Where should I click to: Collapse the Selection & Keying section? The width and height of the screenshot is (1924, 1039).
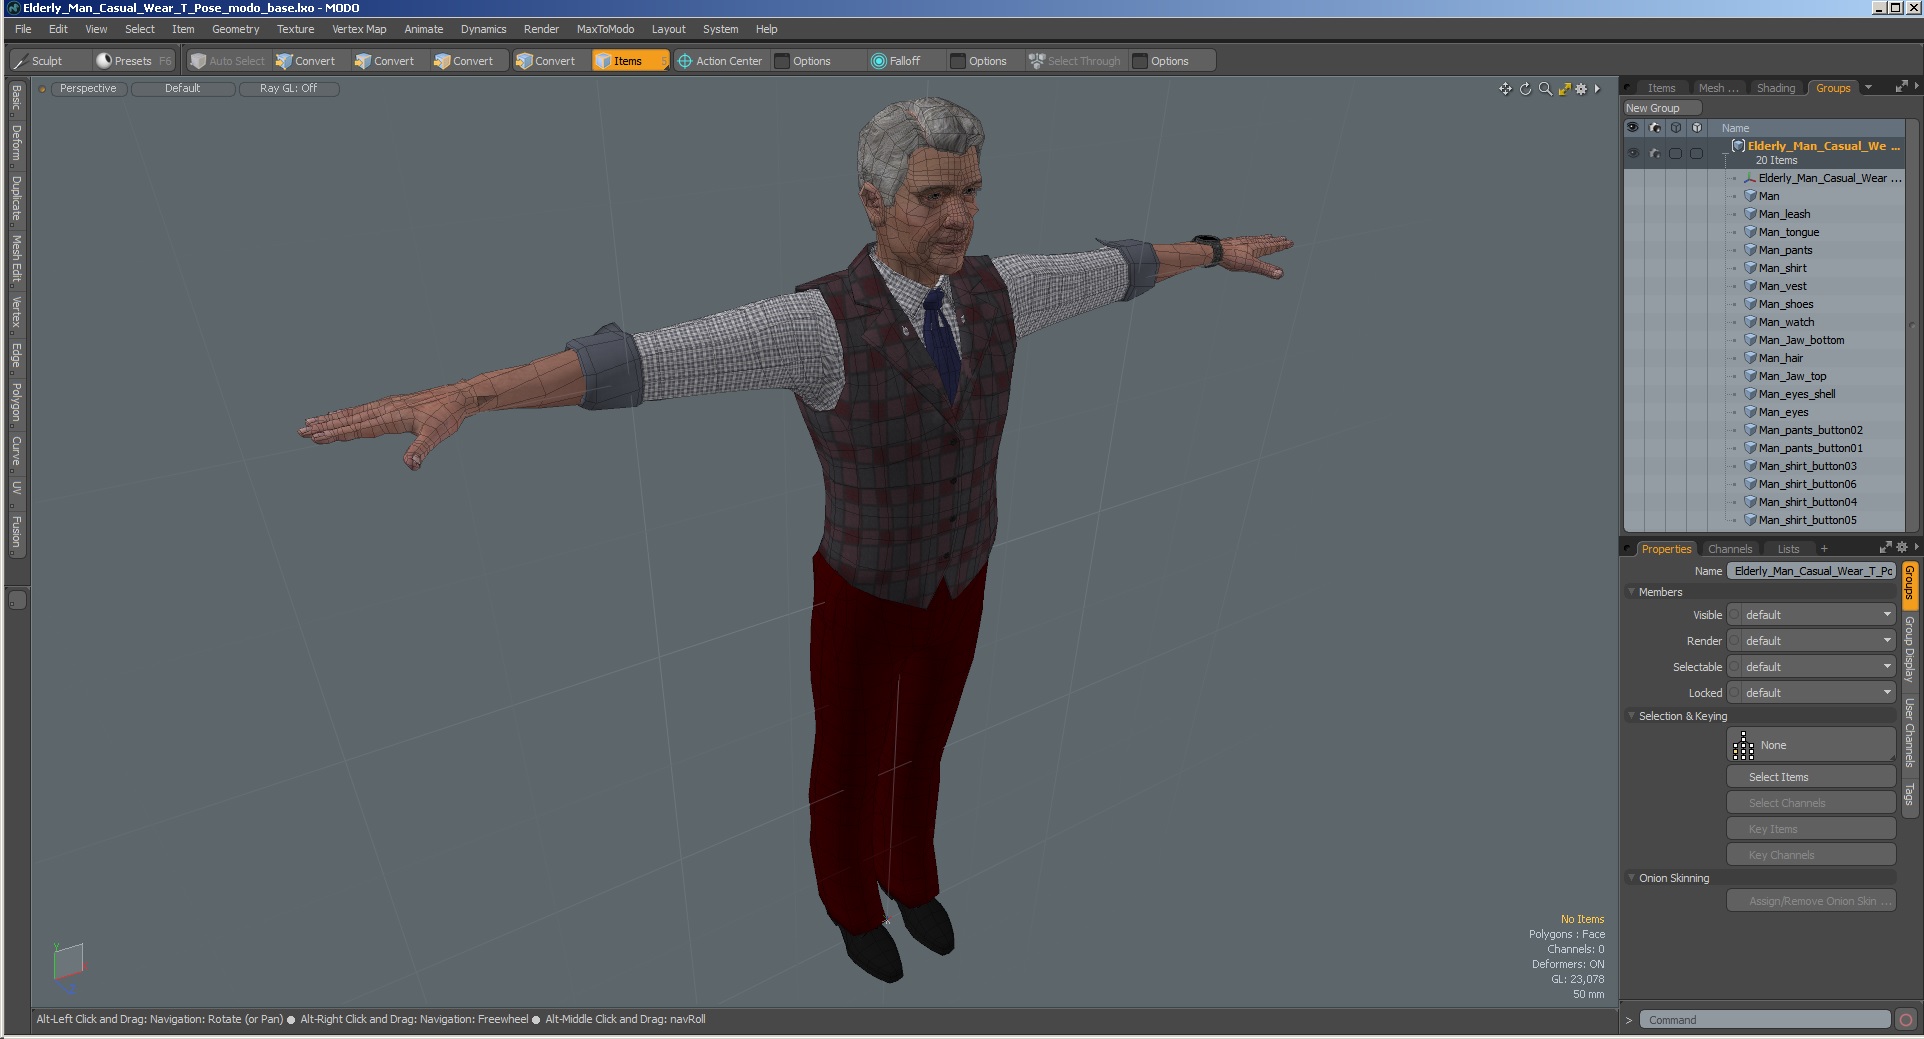(1631, 716)
